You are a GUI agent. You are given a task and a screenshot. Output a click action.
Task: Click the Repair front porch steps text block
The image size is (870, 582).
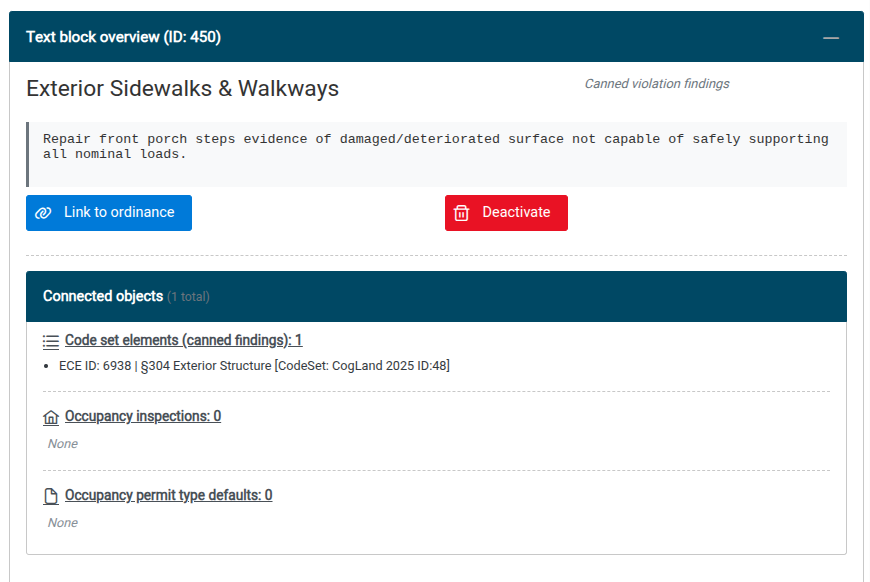[437, 154]
